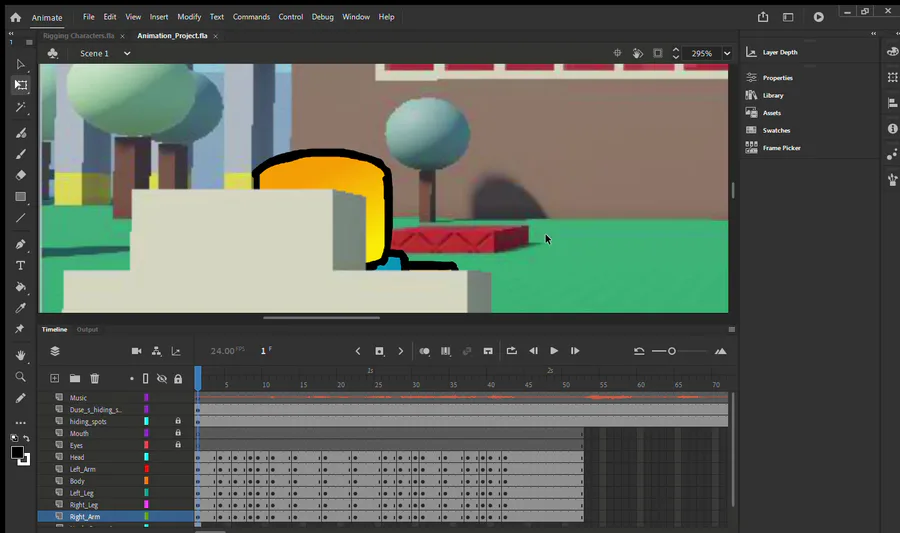
Task: Open the Layer Depth panel from the timeline
Action: pyautogui.click(x=176, y=351)
